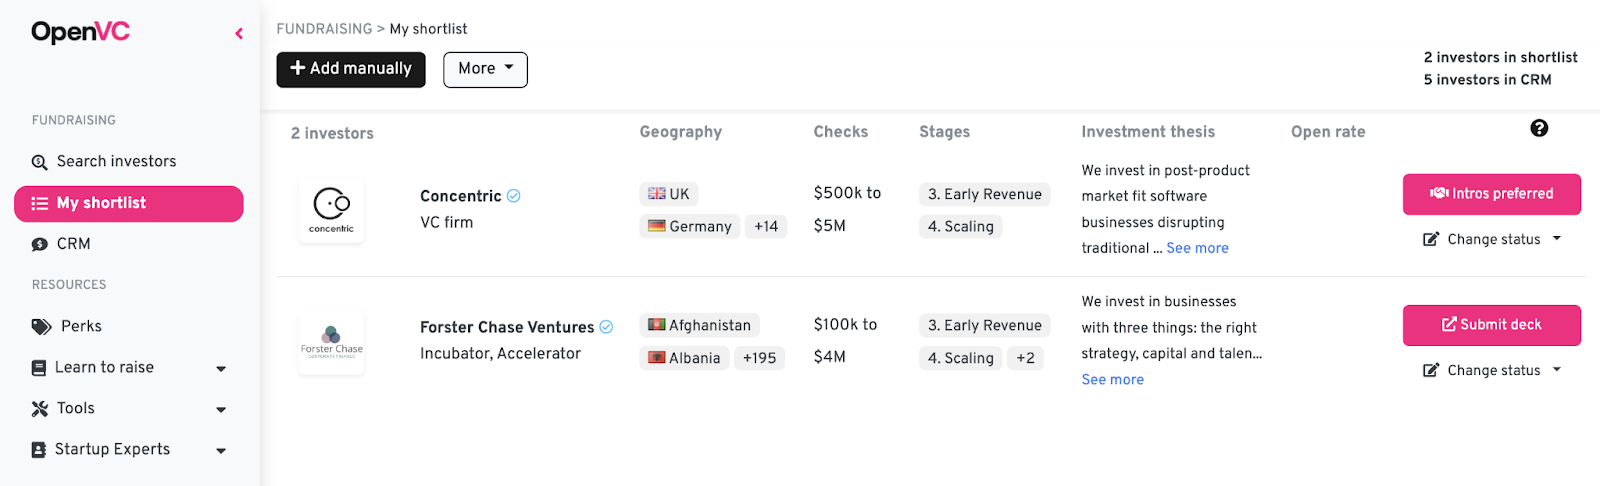
Task: Click the Add manually button
Action: pos(351,69)
